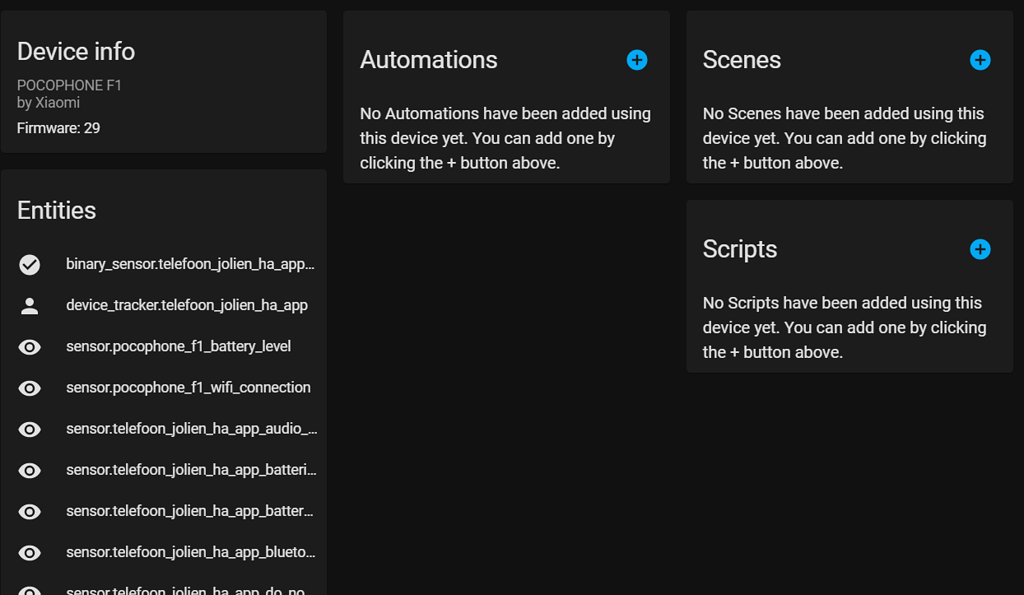
Task: Click eye icon beside telefoon_jolien_ha_app_batter… entity
Action: [x=29, y=511]
